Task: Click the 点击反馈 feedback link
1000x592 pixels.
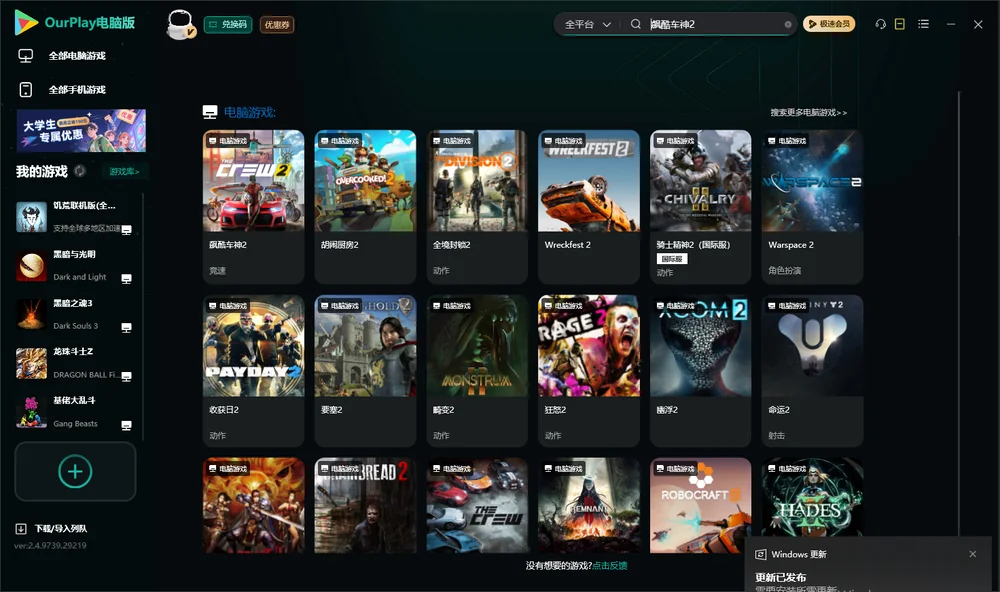Action: (610, 565)
